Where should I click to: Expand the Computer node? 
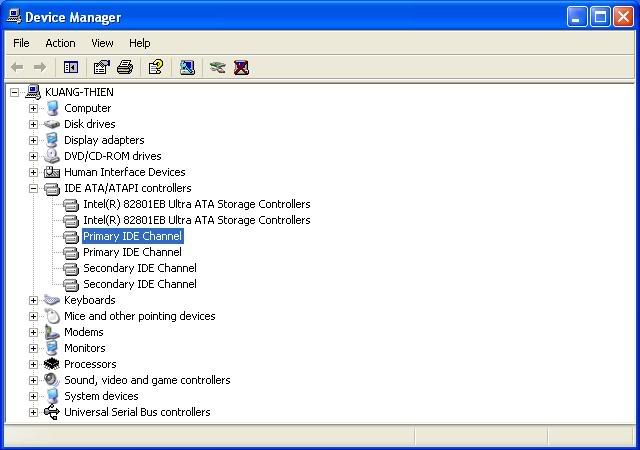point(33,108)
